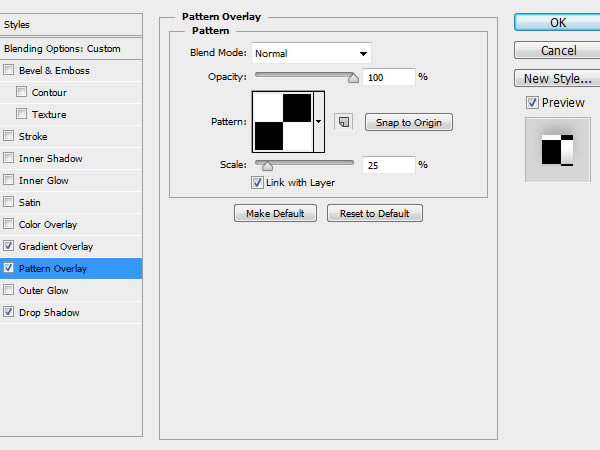Viewport: 600px width, 450px height.
Task: Click the Snap to Origin button
Action: 409,122
